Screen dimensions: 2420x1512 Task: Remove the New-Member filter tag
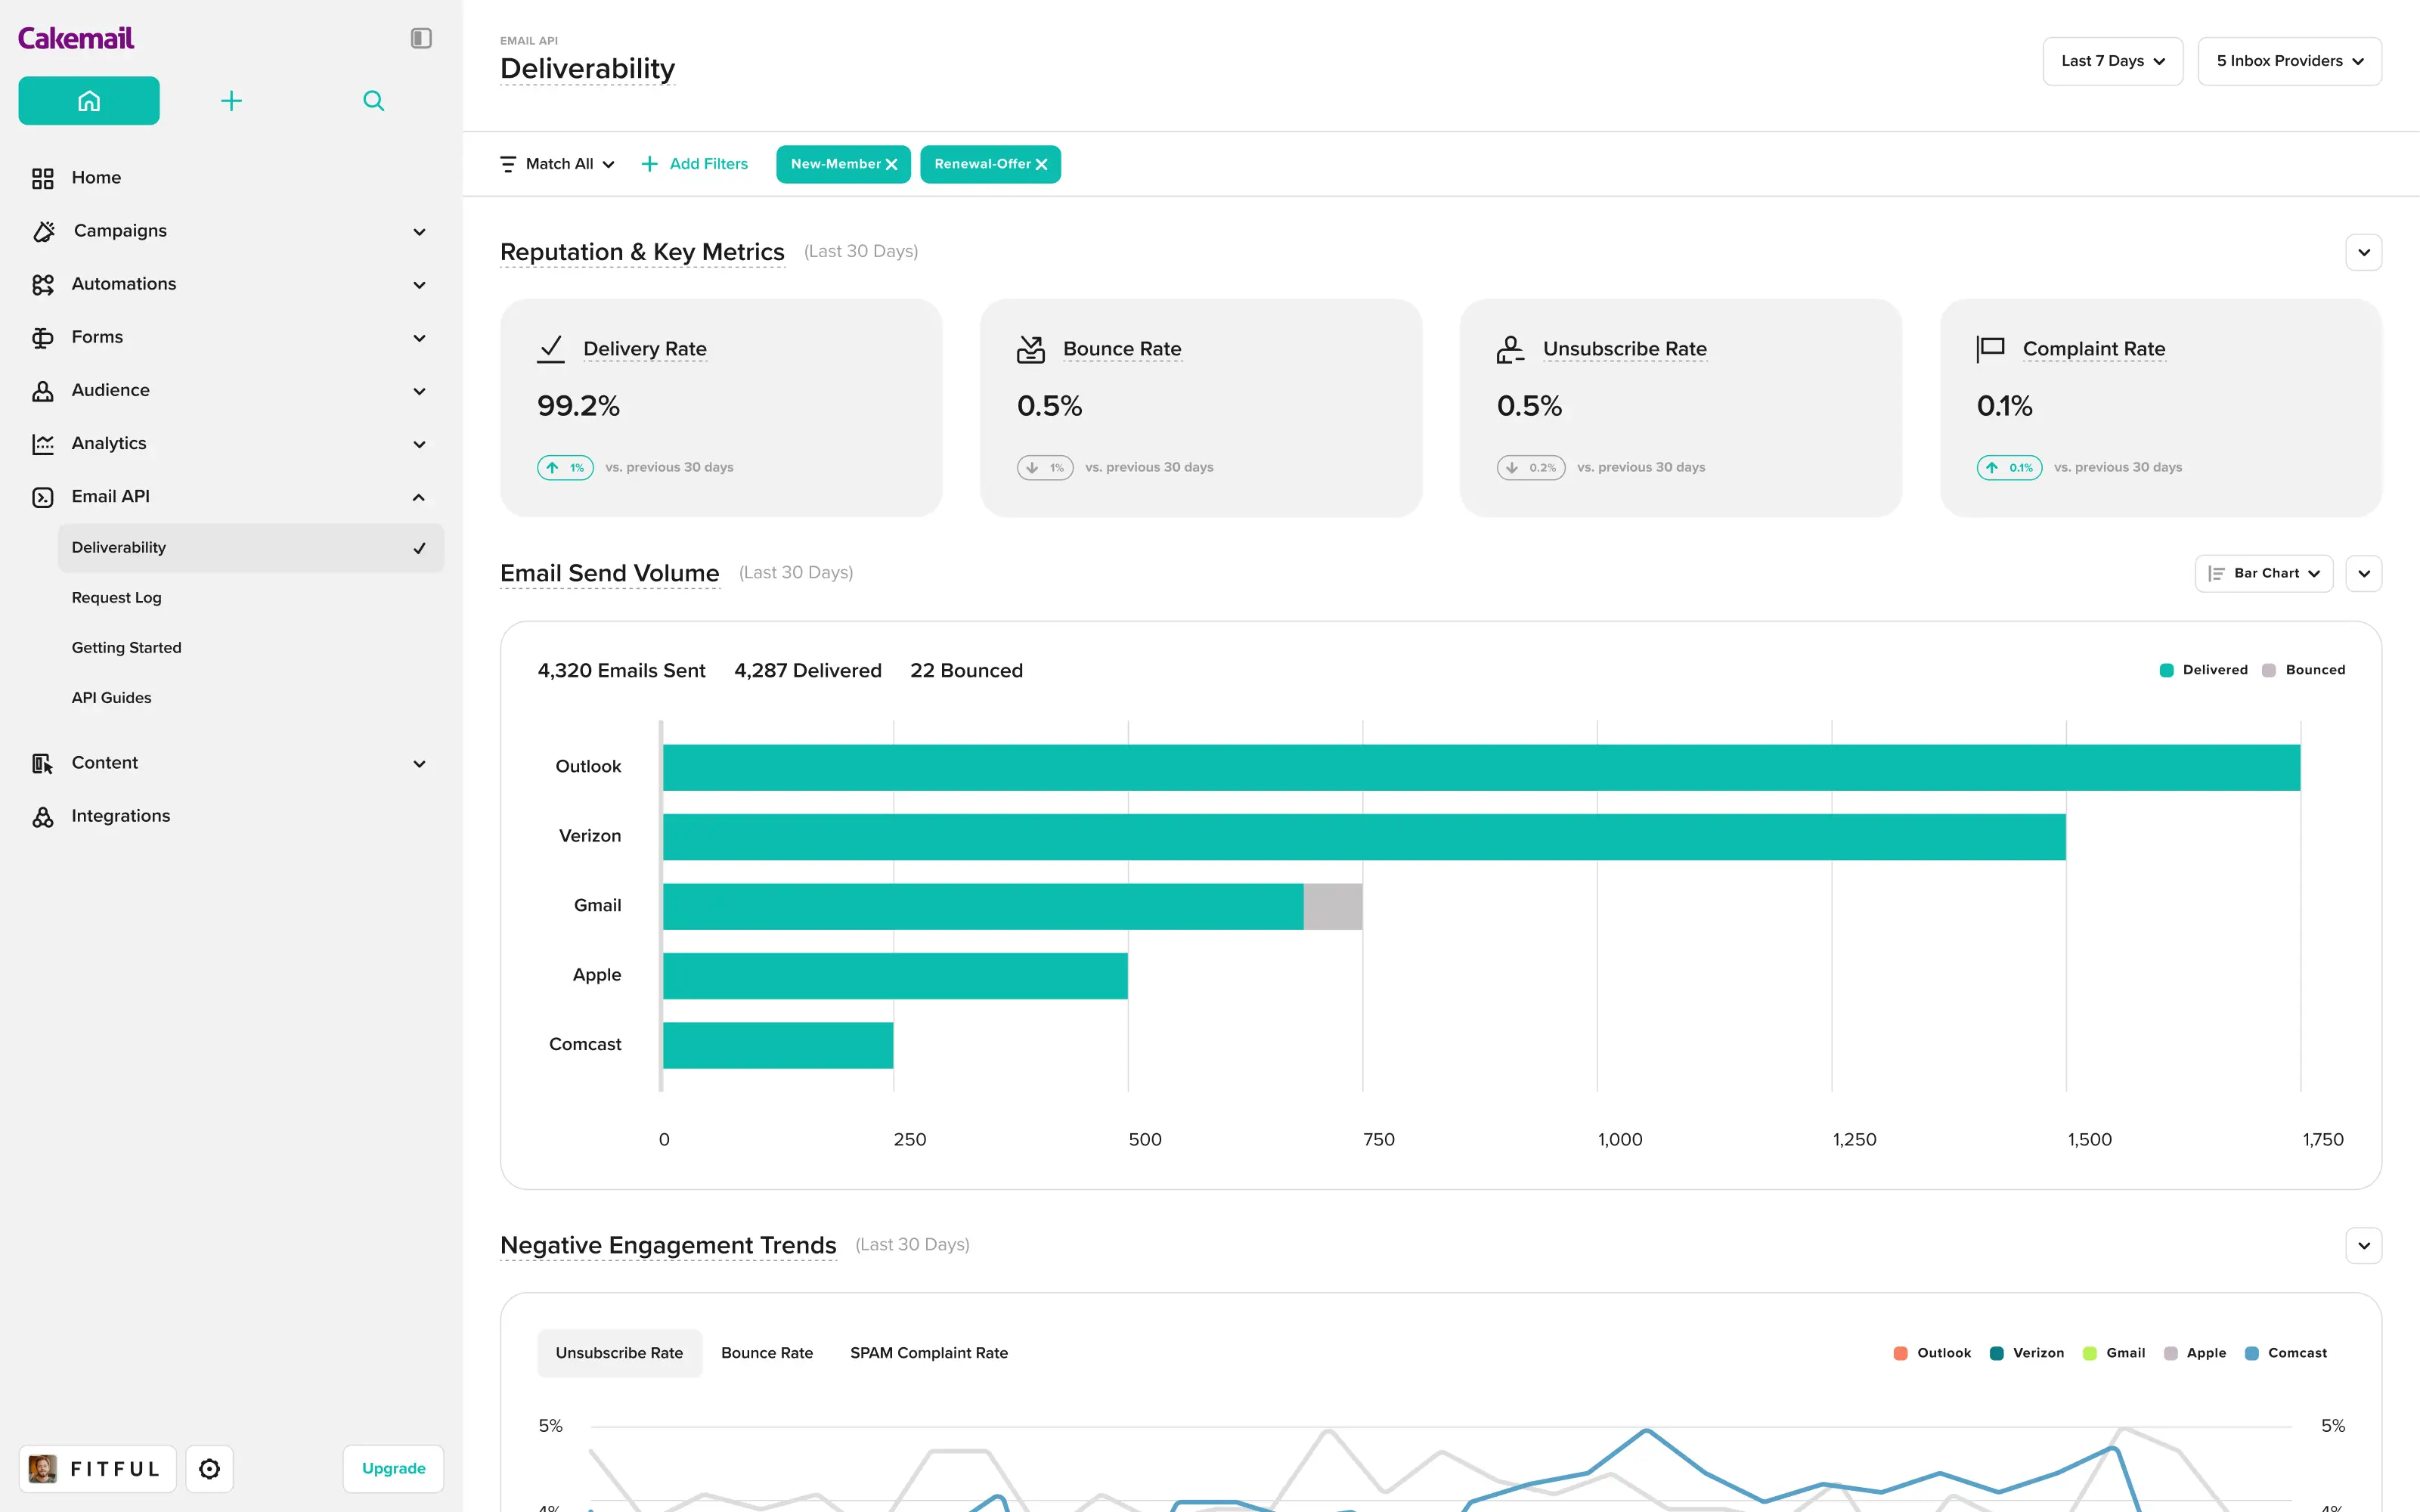click(x=892, y=164)
